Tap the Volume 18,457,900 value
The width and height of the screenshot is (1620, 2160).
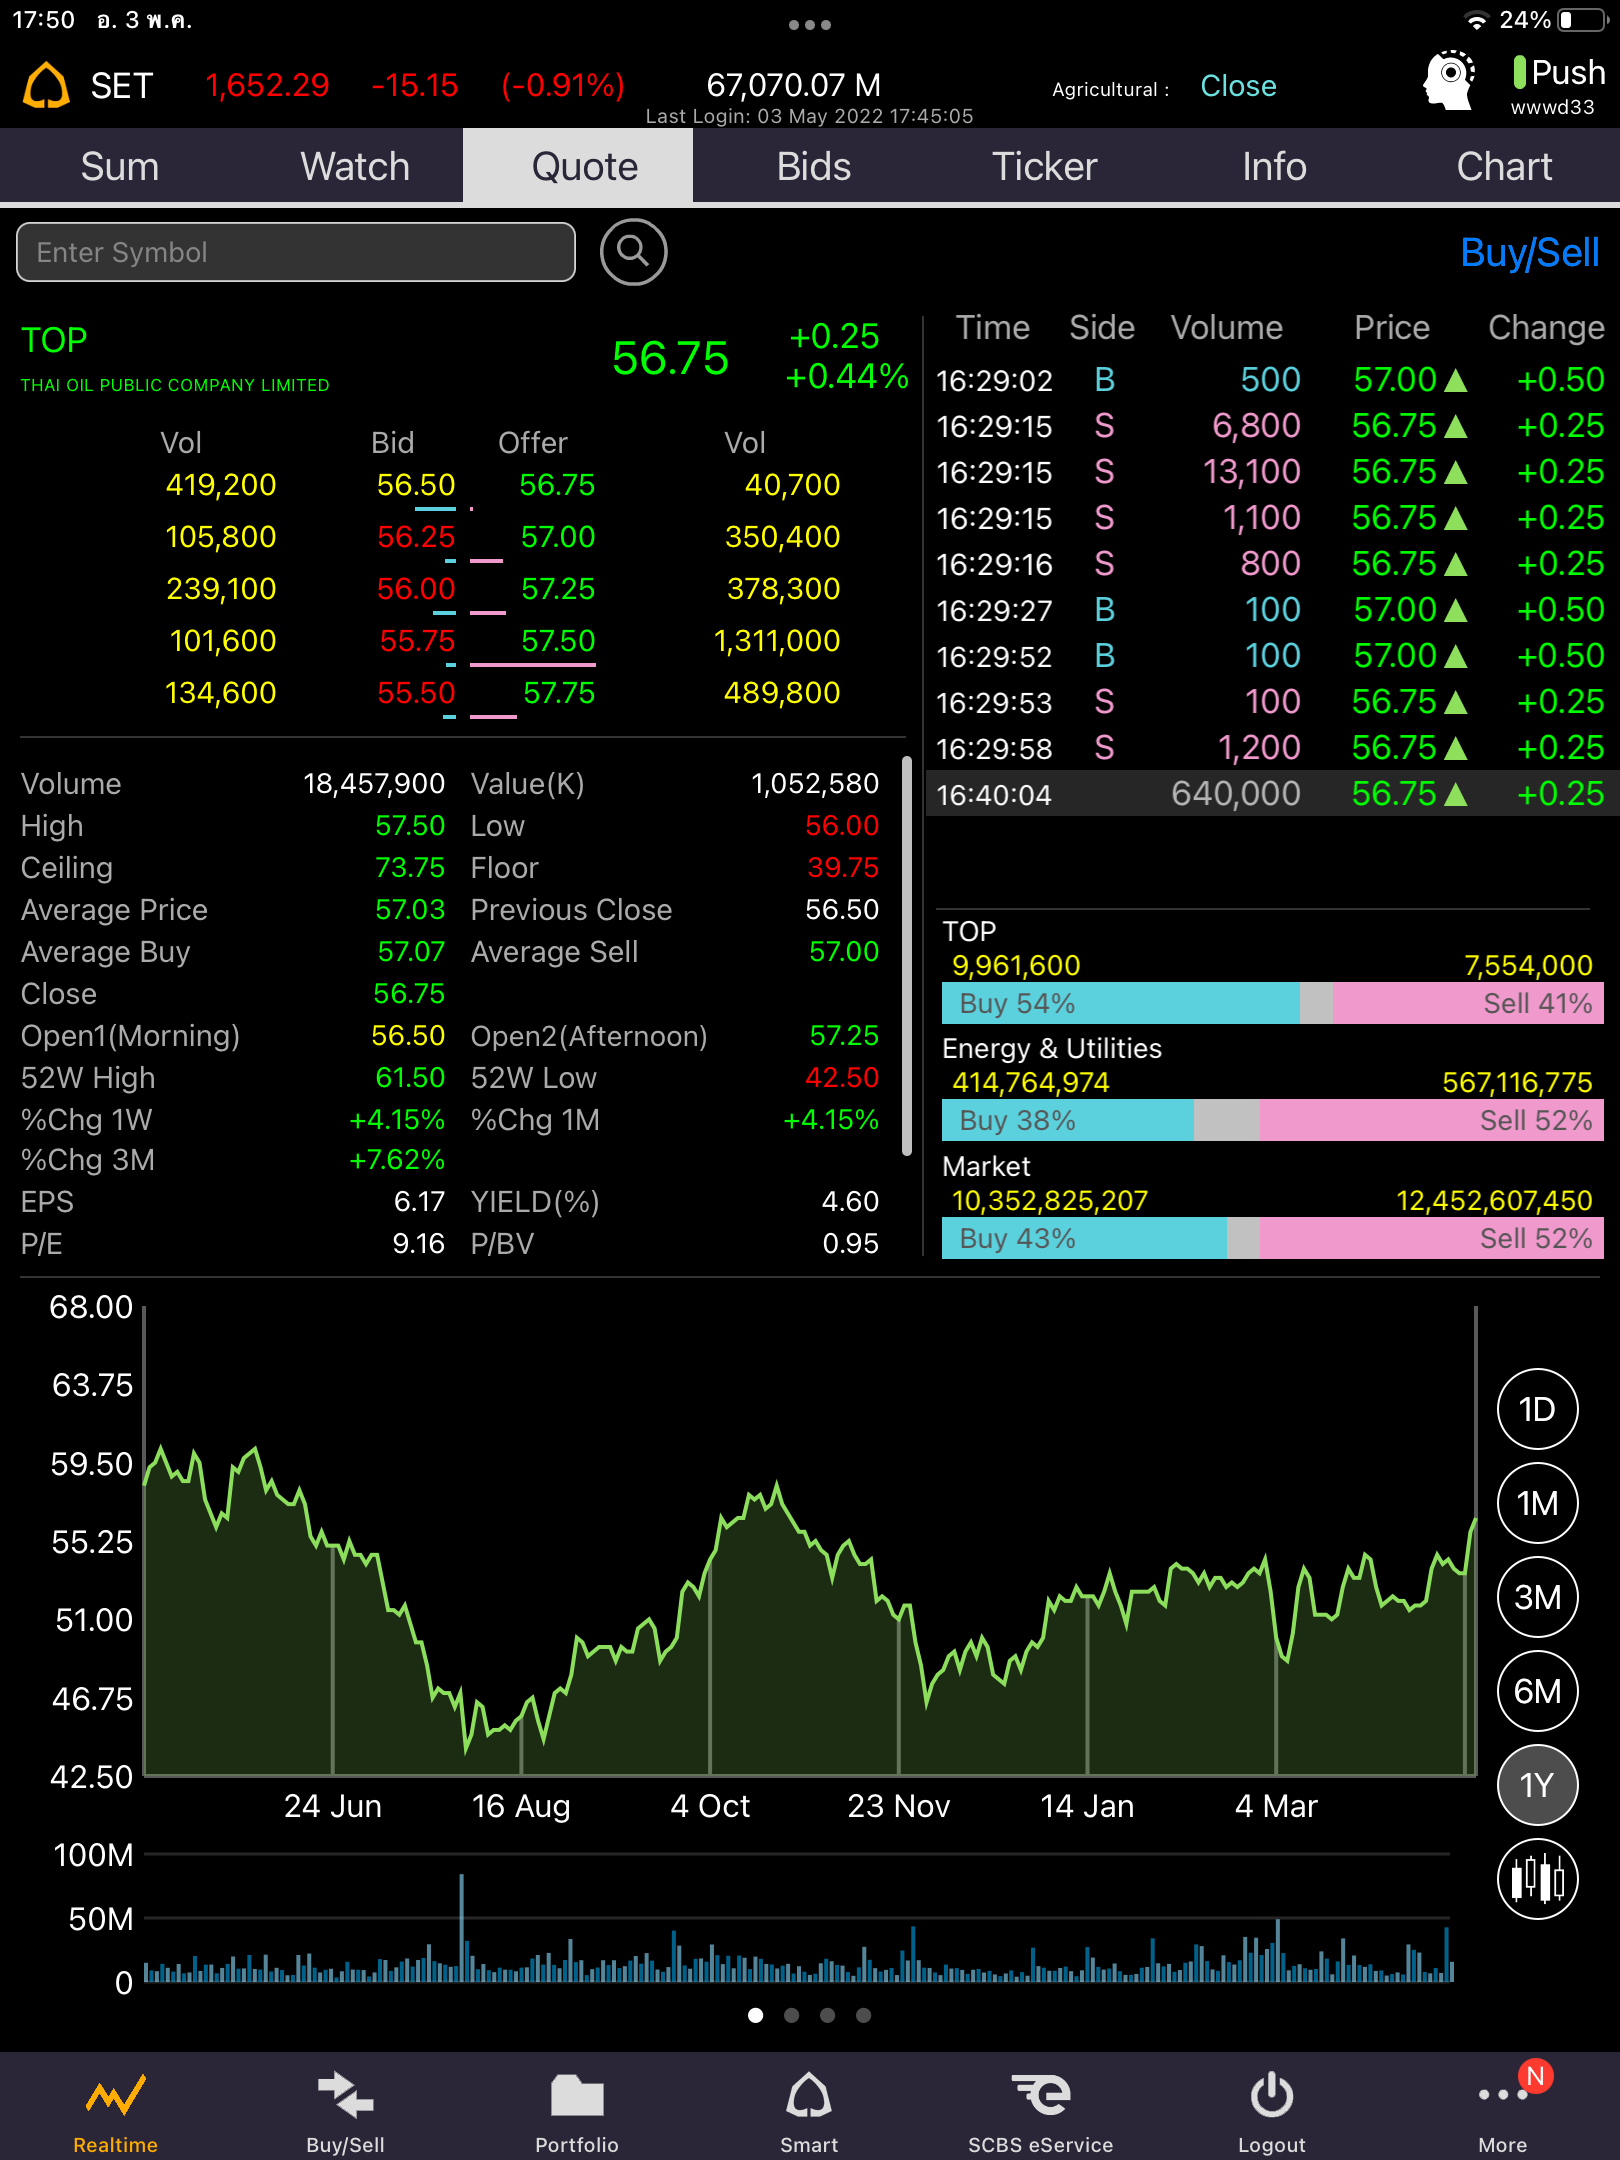(x=374, y=783)
